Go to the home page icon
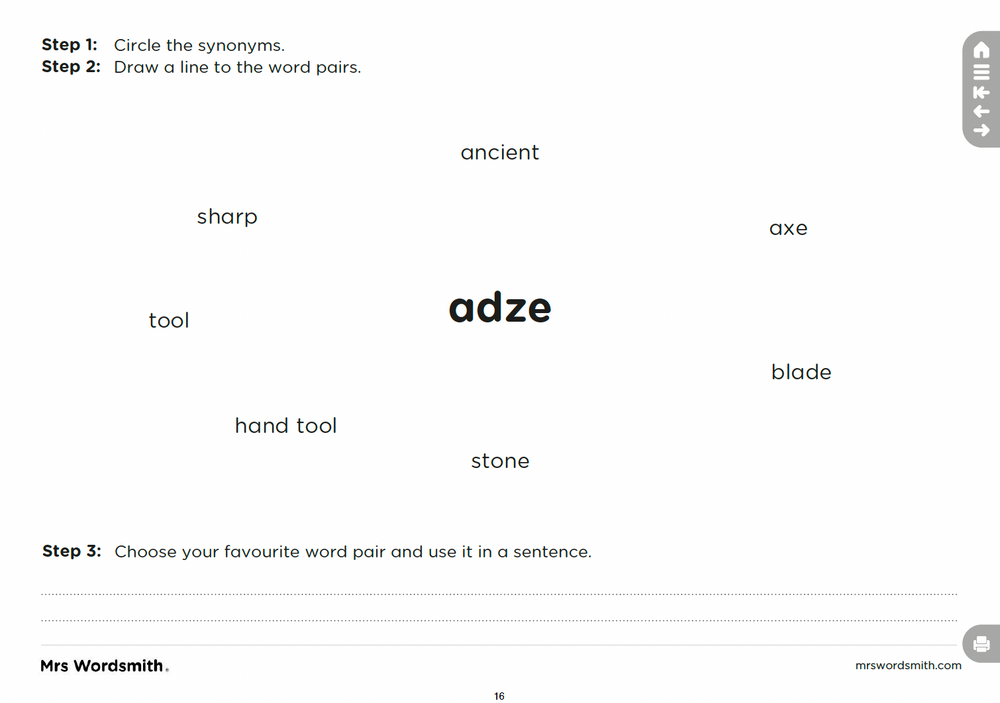The image size is (1000, 703). pos(982,50)
